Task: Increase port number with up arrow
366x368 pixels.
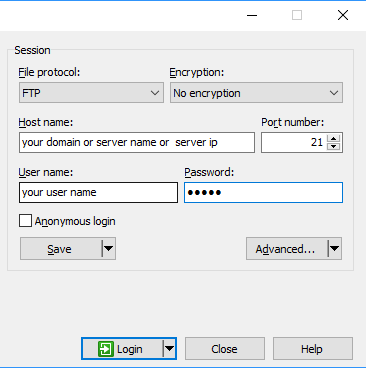Action: [333, 138]
